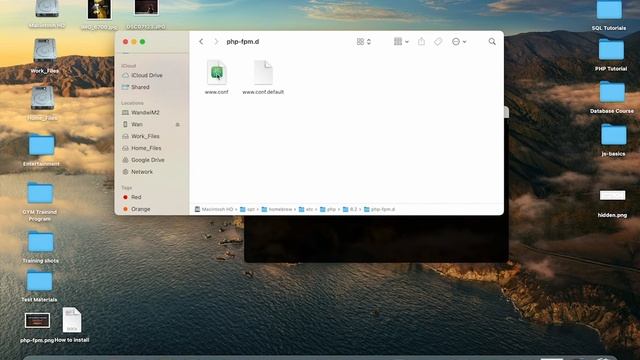Close the Finder window
The image size is (640, 360).
click(x=125, y=42)
